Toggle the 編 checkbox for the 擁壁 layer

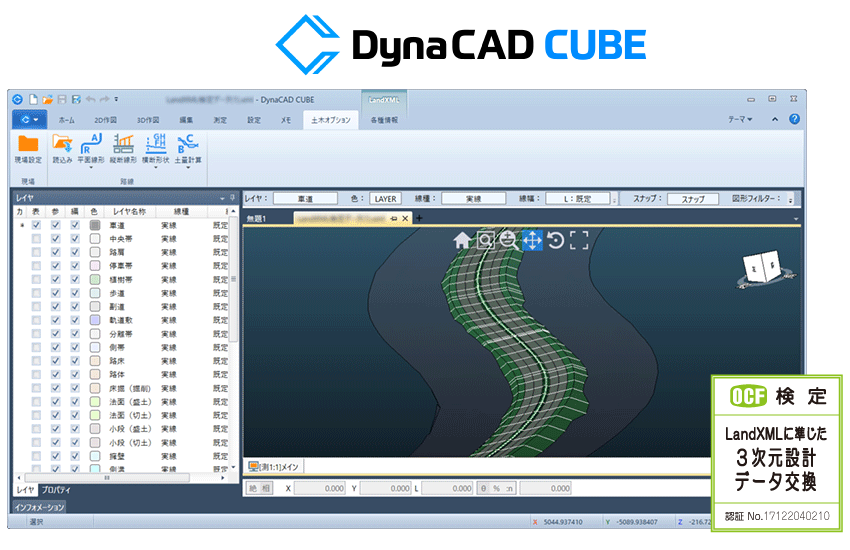click(75, 456)
